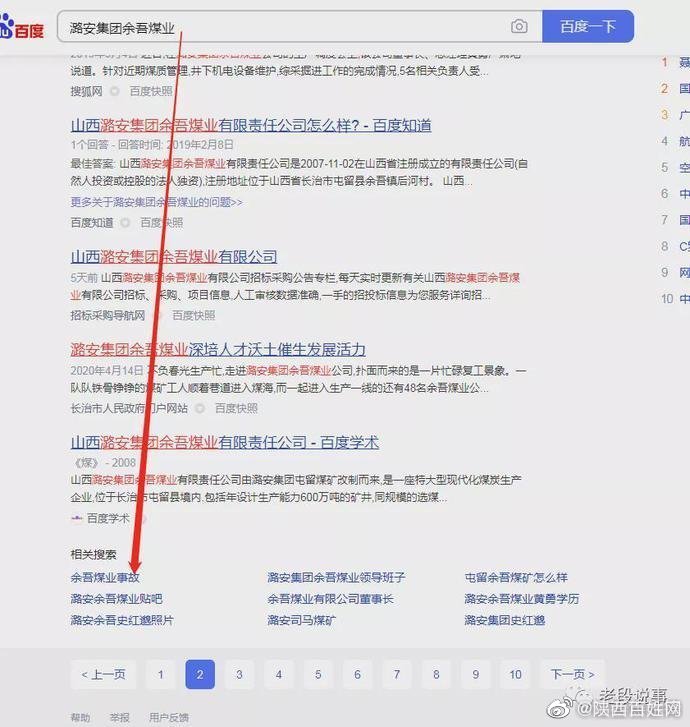Screen dimensions: 690x727
Task: Go to results page 9
Action: [x=476, y=674]
